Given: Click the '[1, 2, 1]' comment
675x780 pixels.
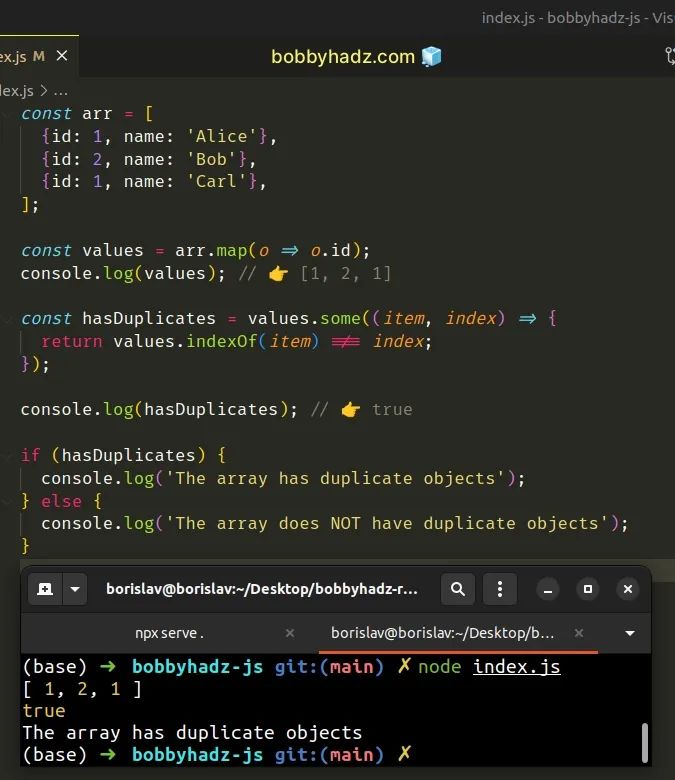Looking at the screenshot, I should (x=346, y=274).
